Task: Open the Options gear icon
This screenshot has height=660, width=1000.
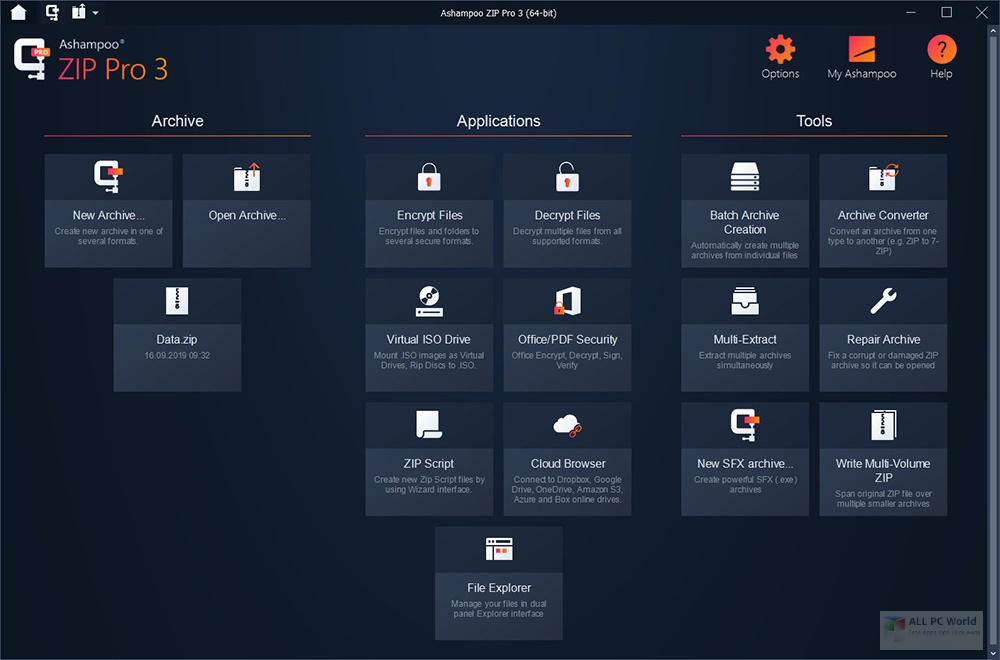Action: [780, 49]
